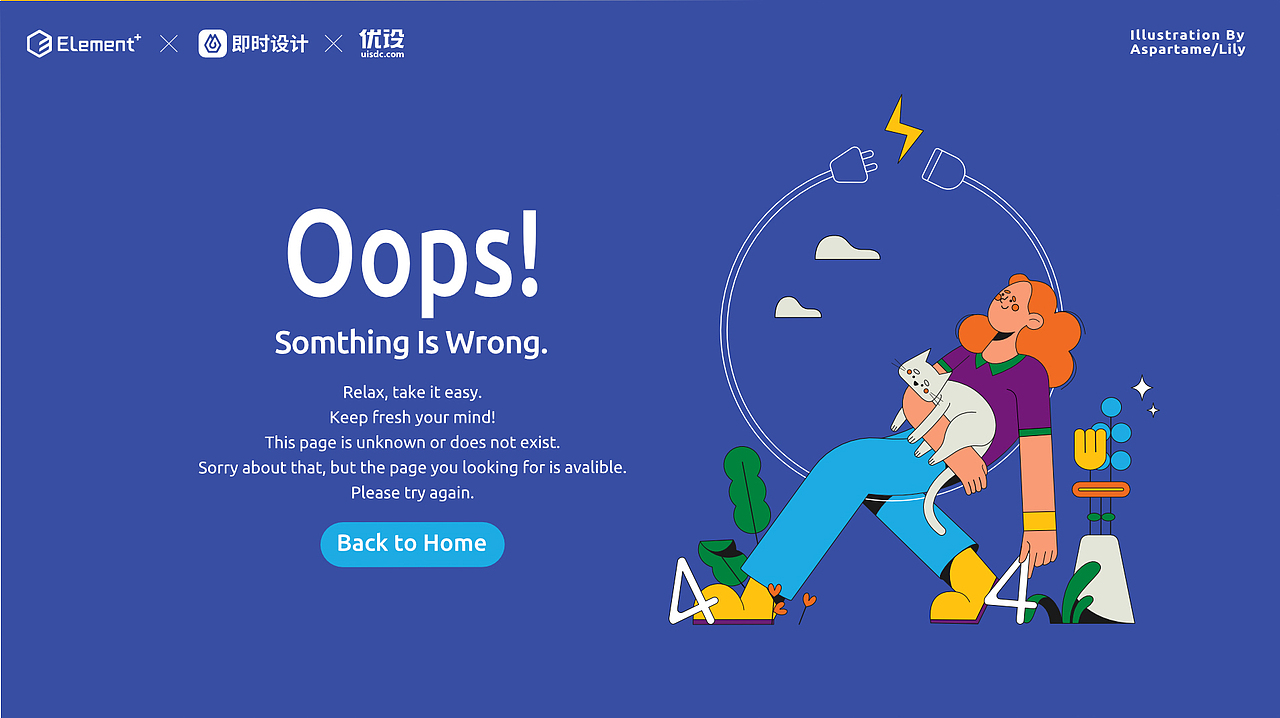Click the yellow tulip flower in vase
The image size is (1280, 718).
pos(1090,449)
